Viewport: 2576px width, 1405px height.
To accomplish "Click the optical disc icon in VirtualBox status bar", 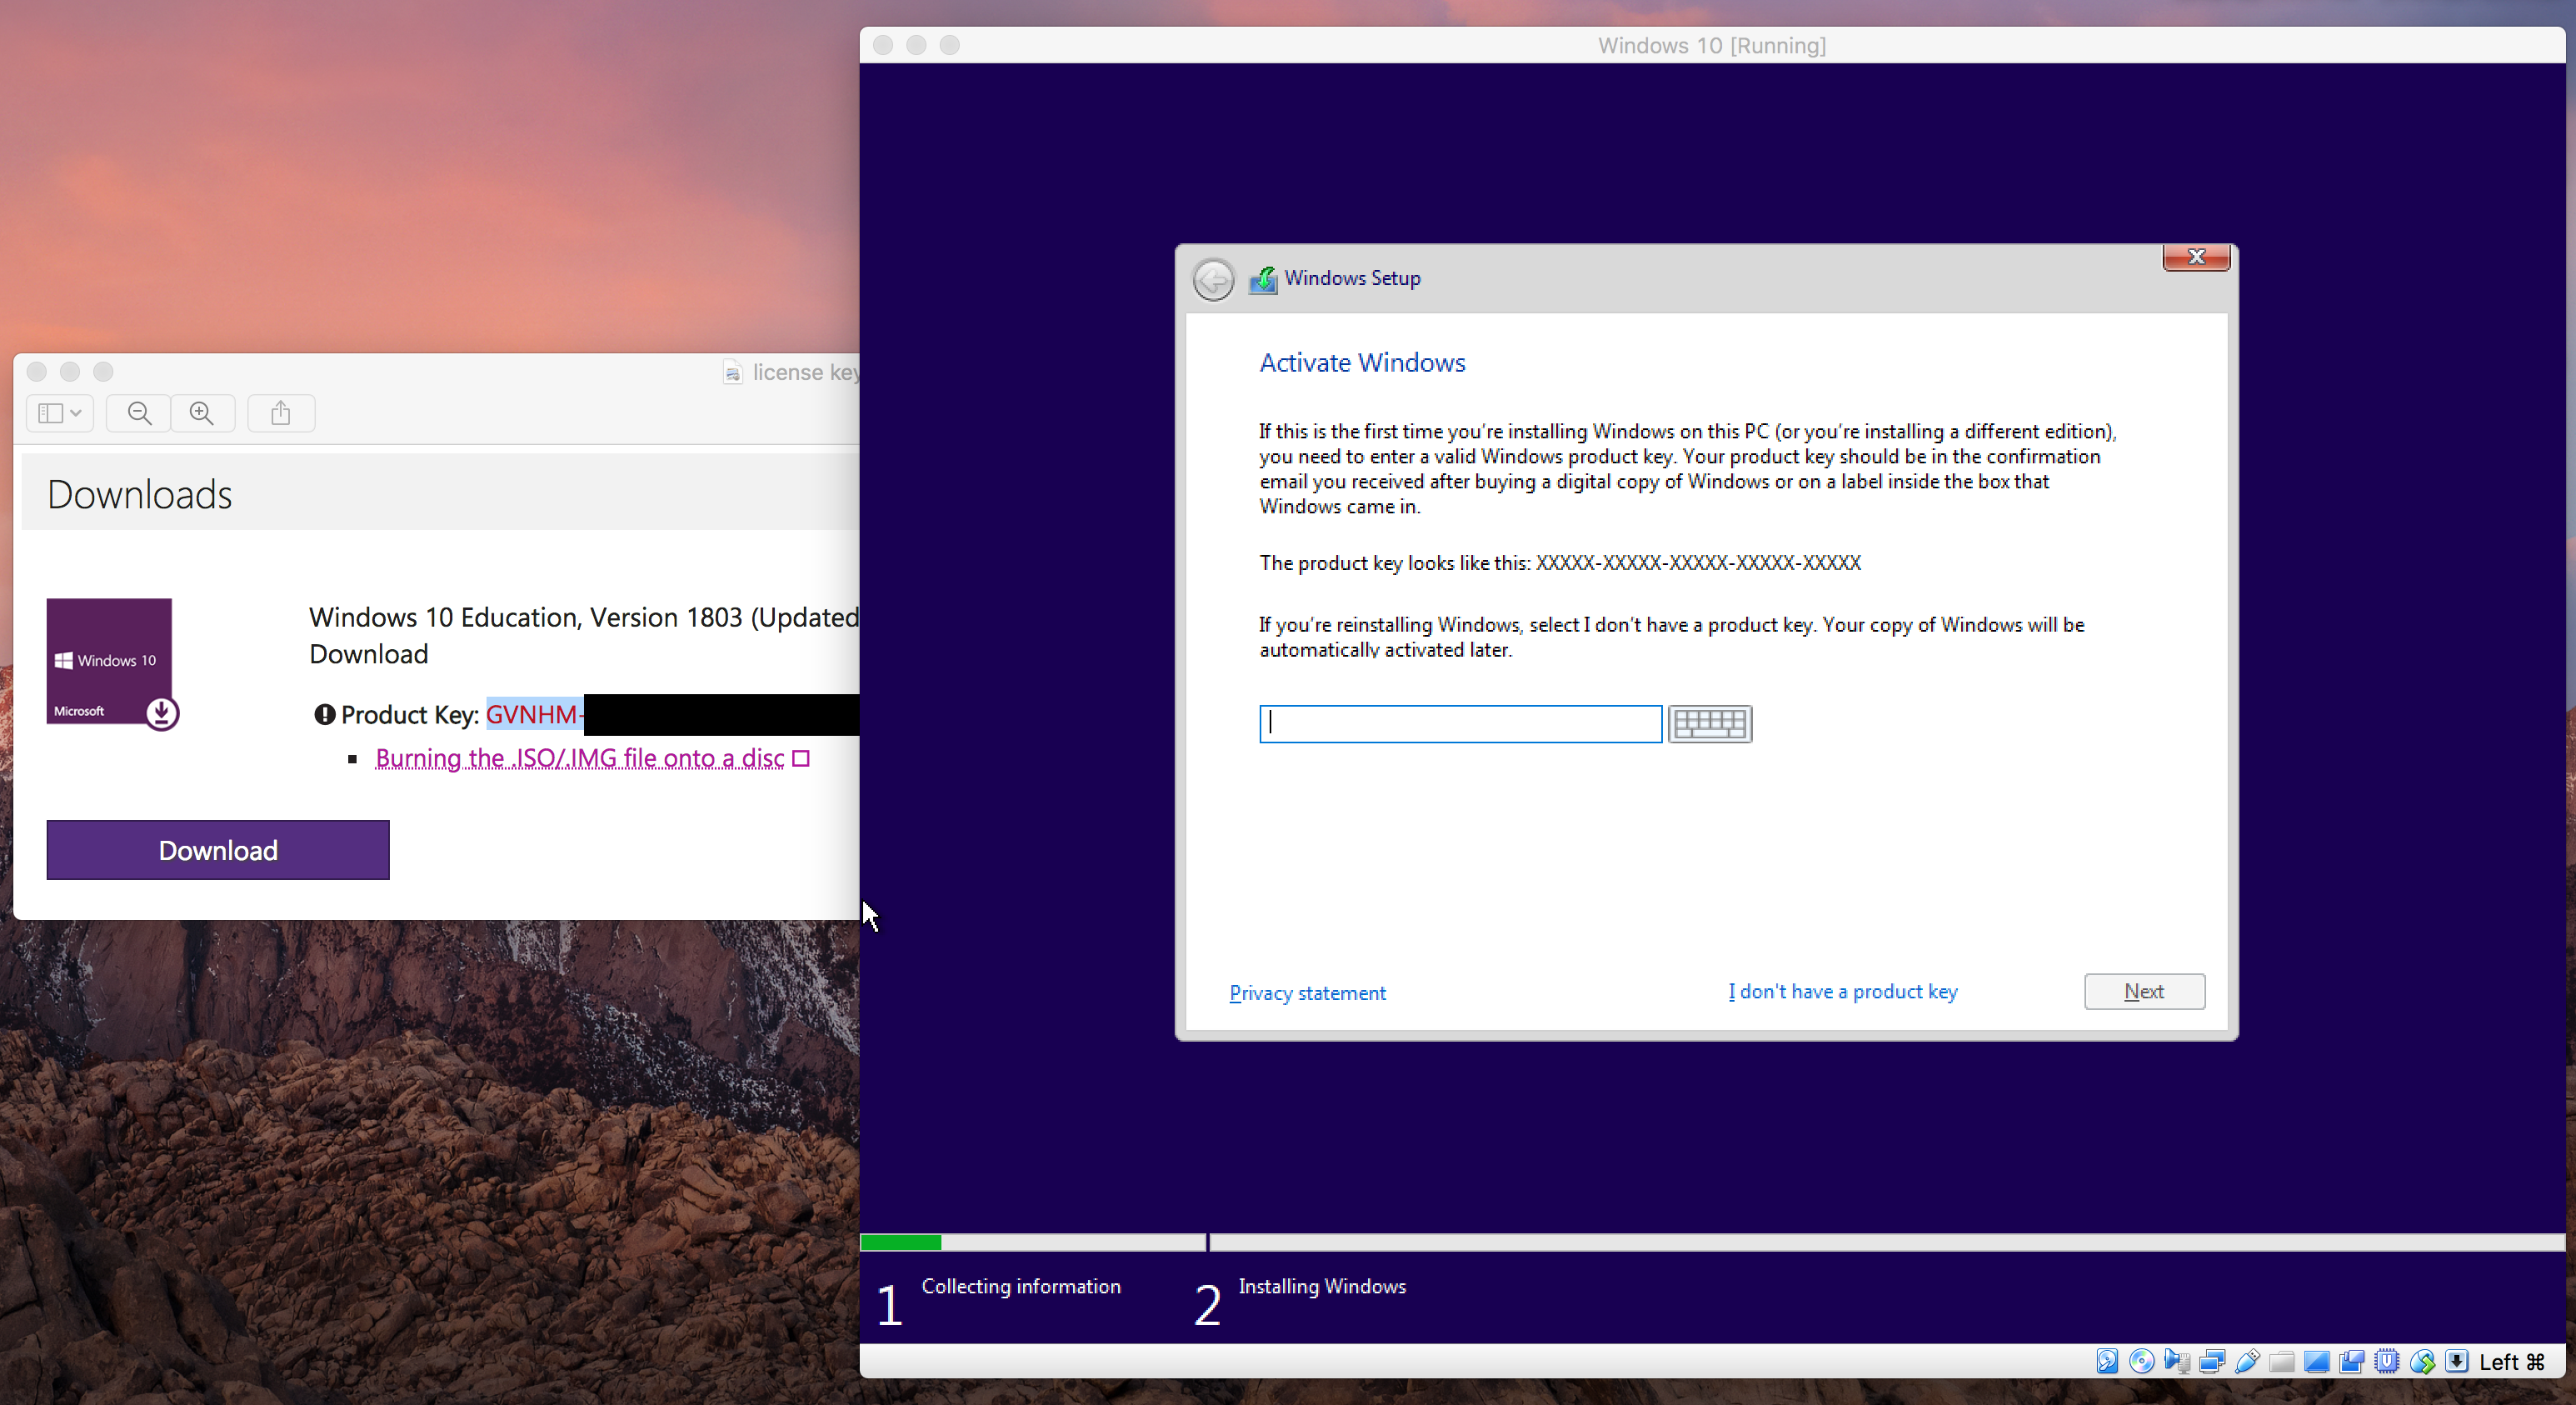I will (2141, 1361).
